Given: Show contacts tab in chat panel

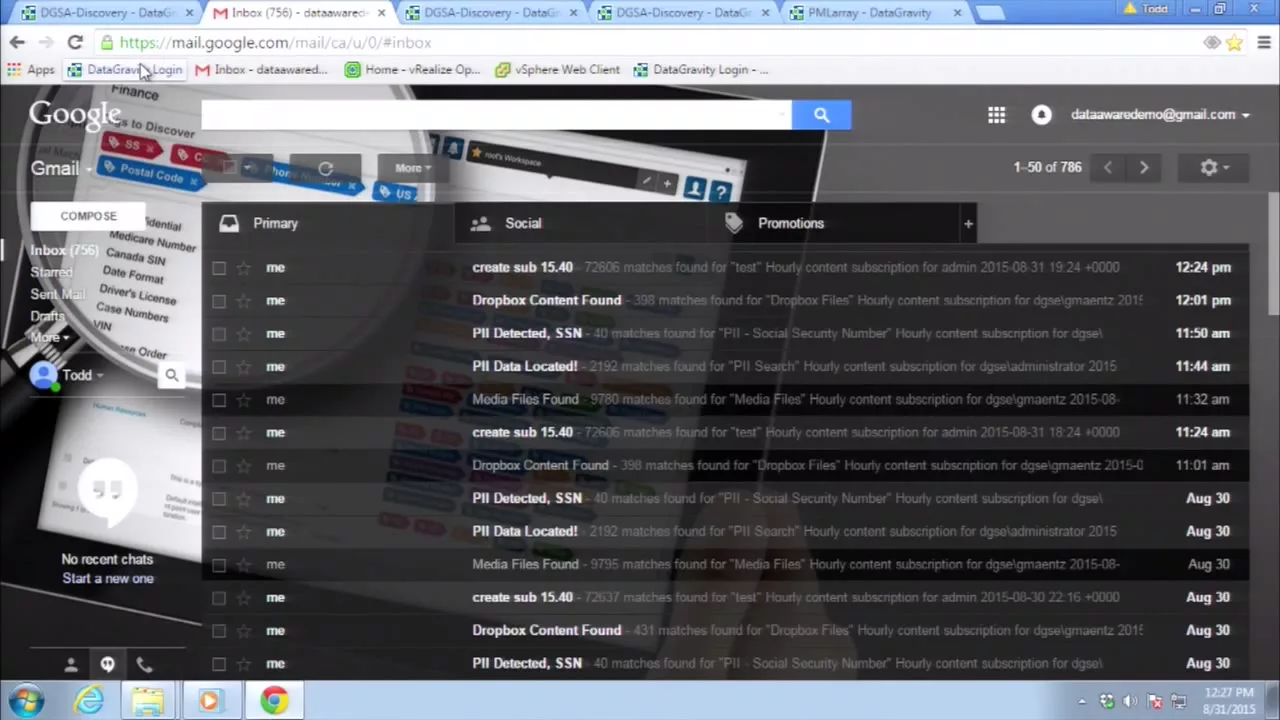Looking at the screenshot, I should [71, 664].
